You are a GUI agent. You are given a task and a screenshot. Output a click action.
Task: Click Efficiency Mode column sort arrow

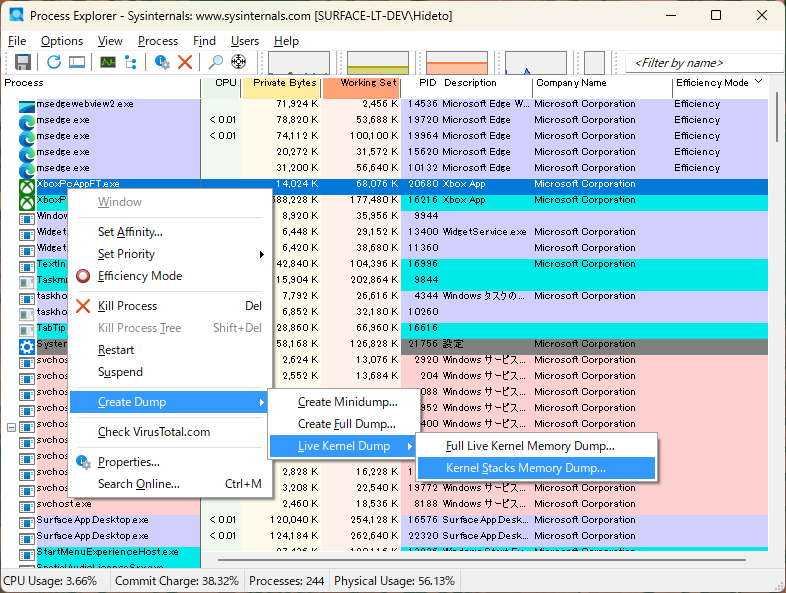click(758, 81)
